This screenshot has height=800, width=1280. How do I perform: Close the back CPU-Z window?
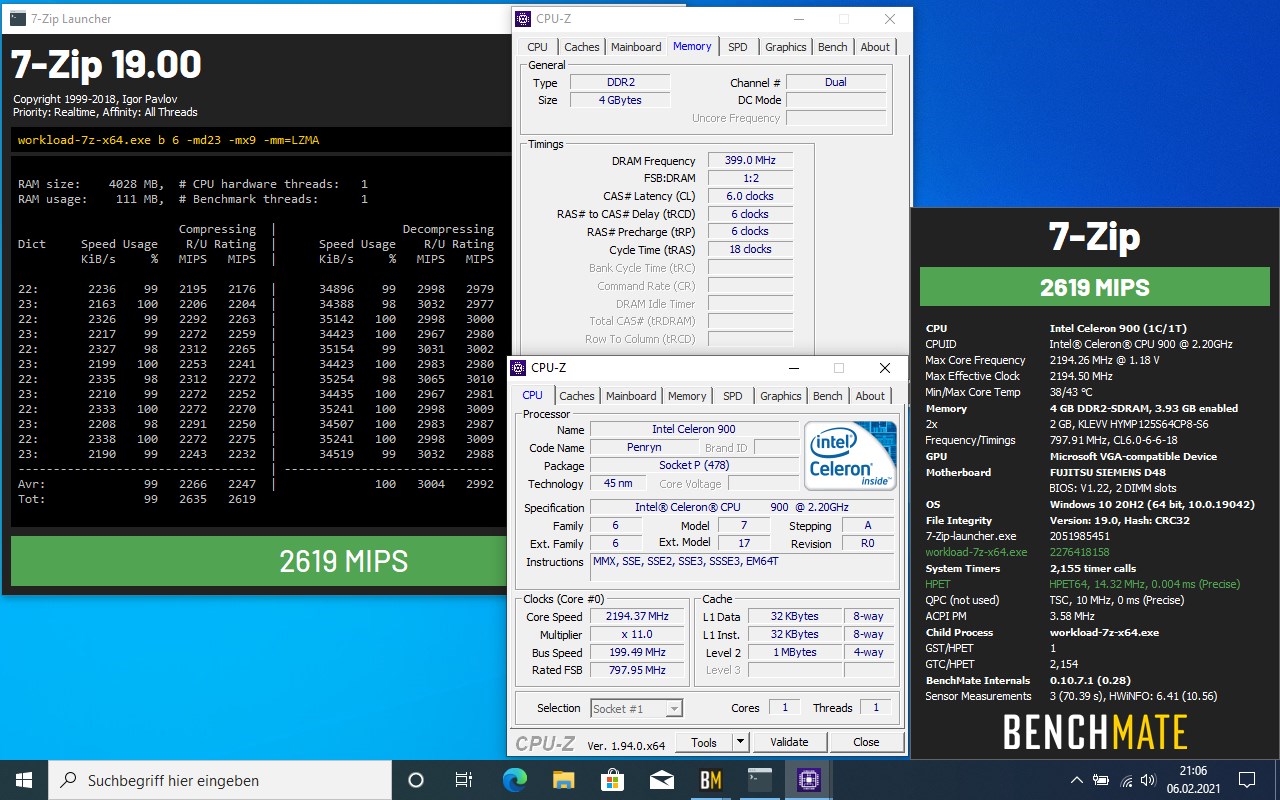click(890, 19)
